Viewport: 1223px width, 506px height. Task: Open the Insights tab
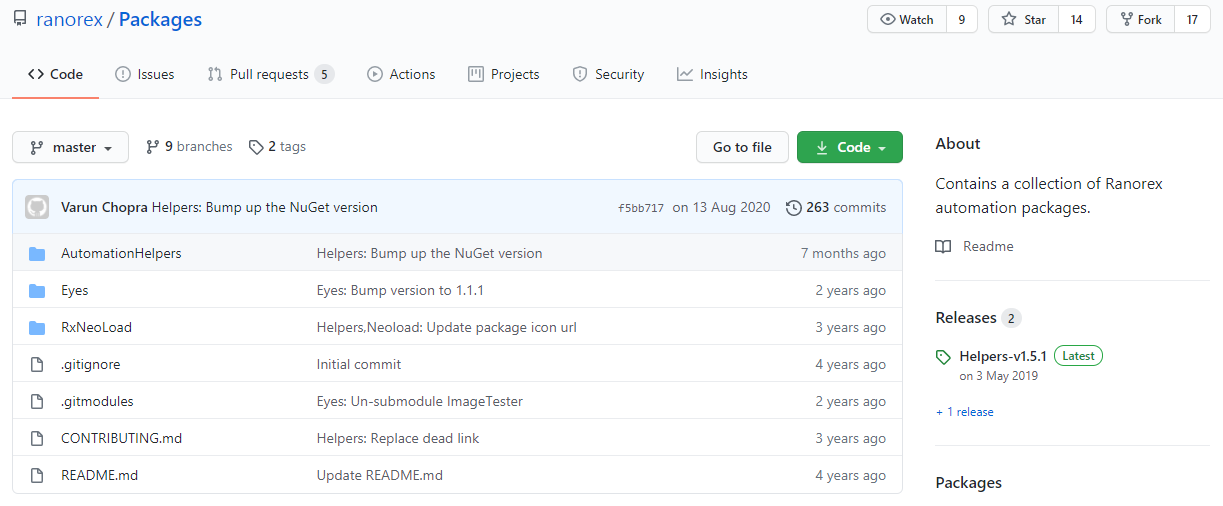(x=712, y=74)
